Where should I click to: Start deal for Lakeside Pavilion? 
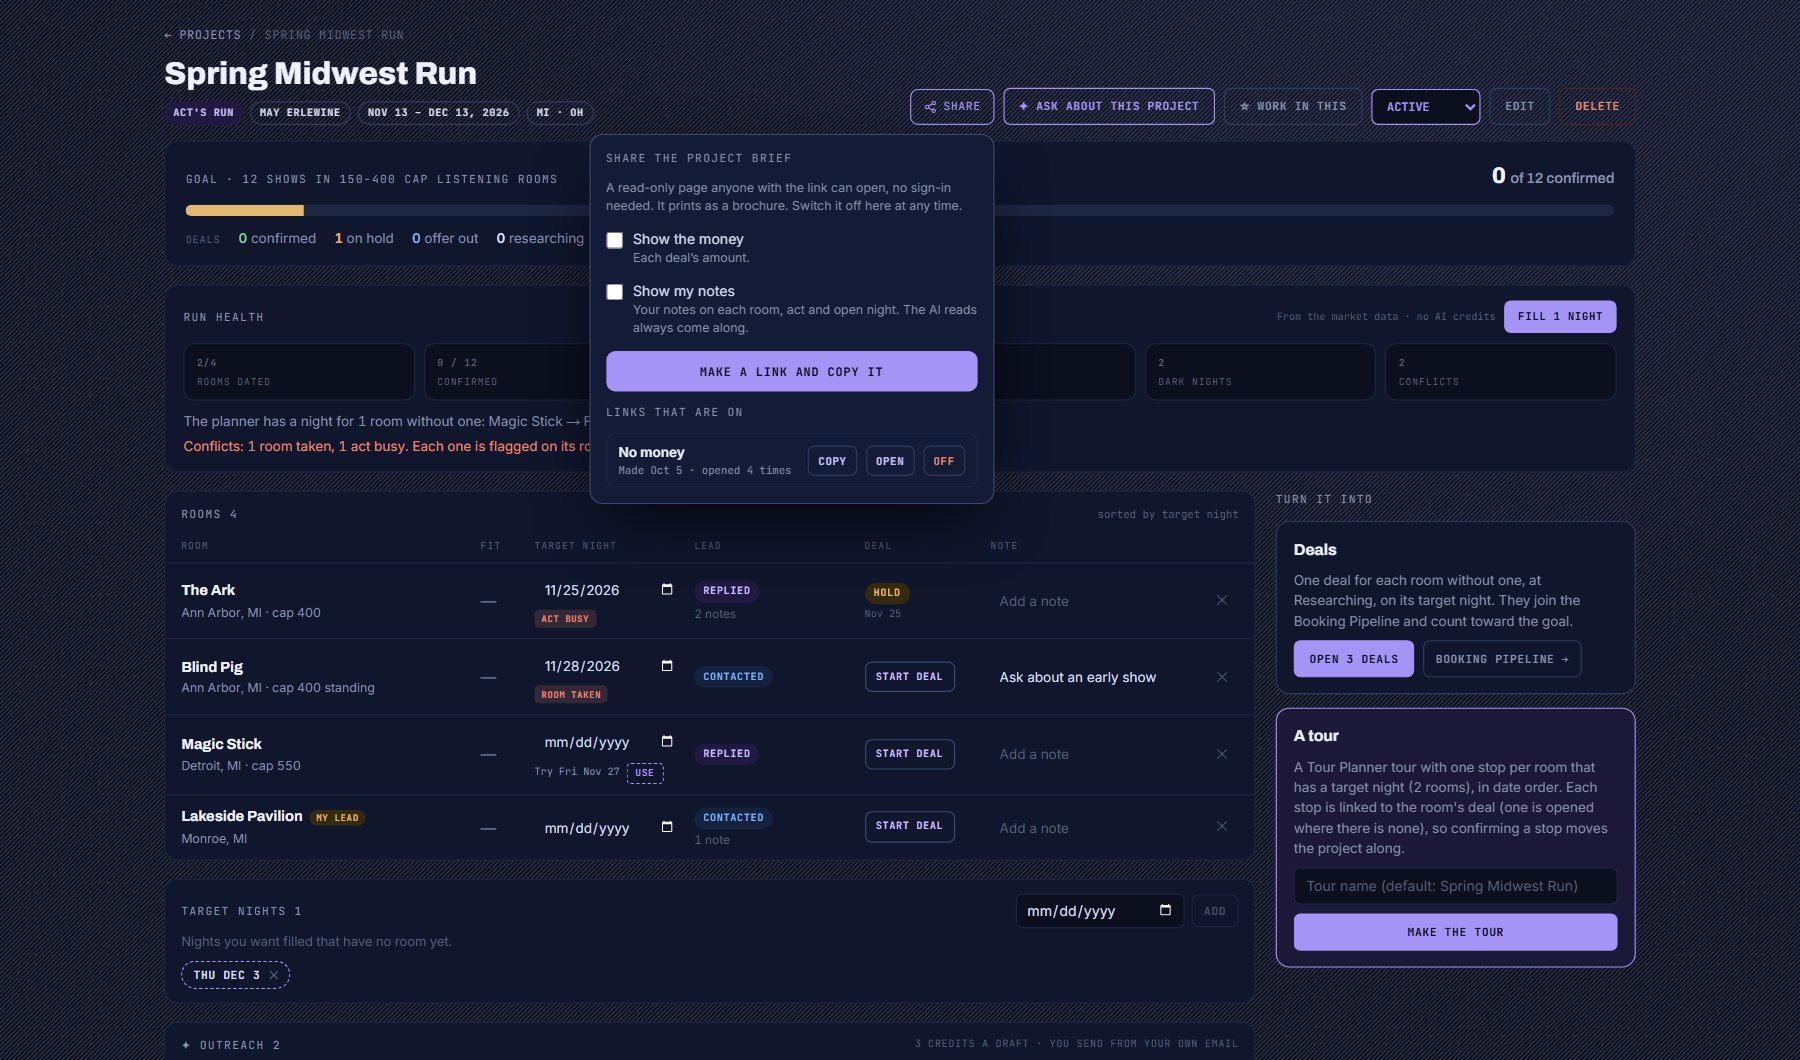pyautogui.click(x=909, y=826)
